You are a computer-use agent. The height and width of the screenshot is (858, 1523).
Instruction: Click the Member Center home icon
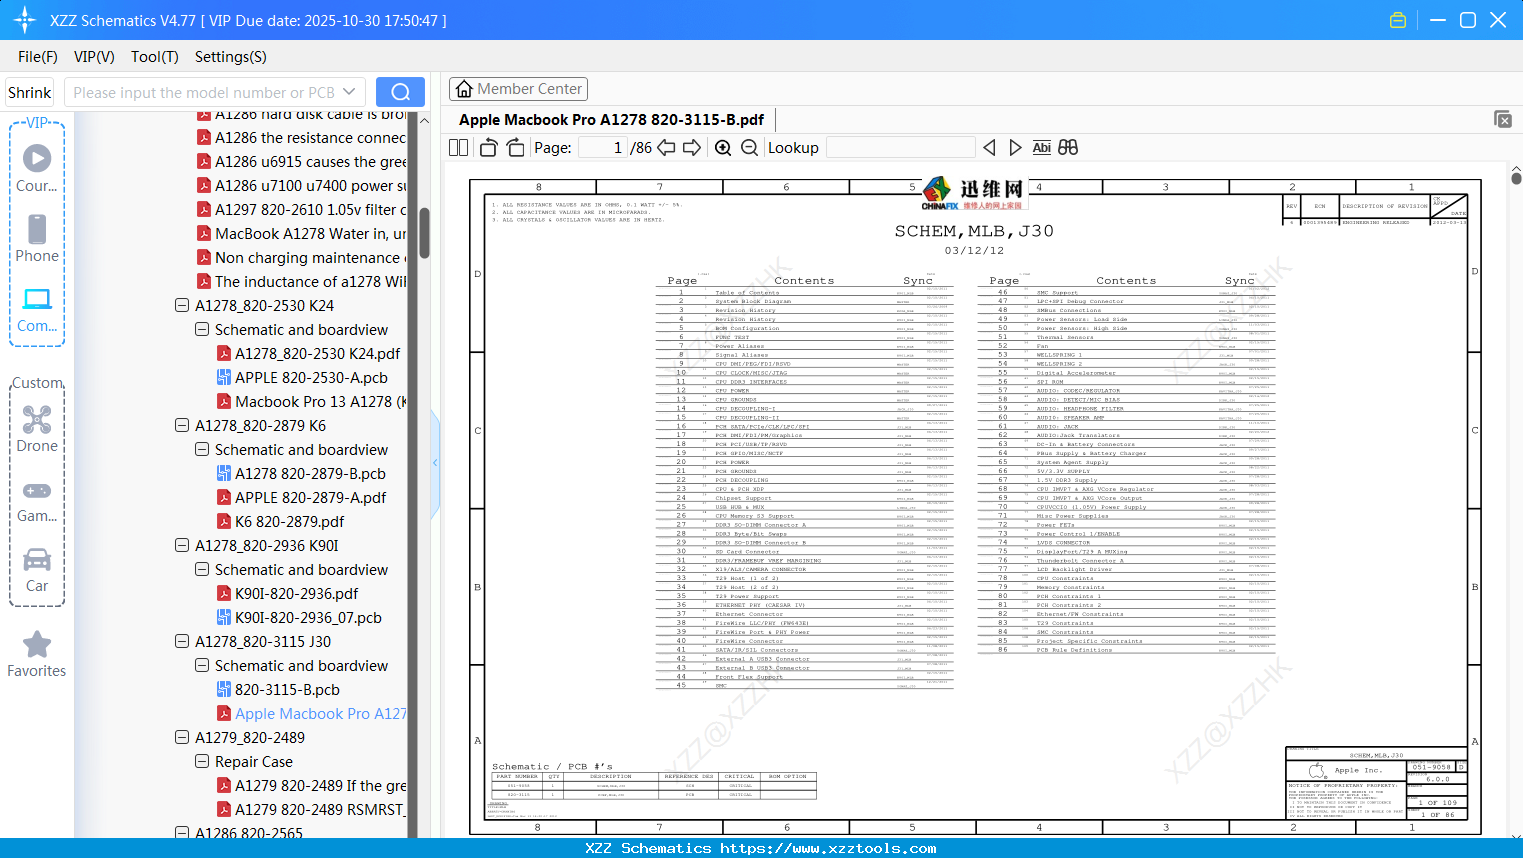tap(464, 89)
